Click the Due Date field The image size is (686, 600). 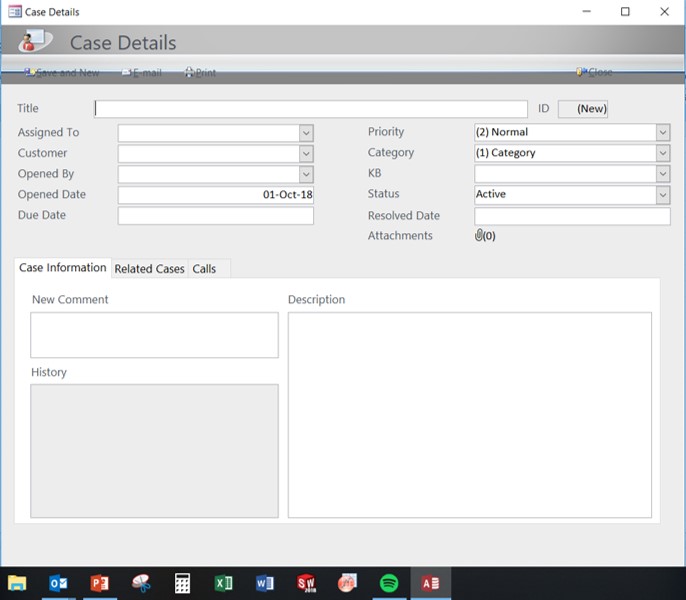(216, 215)
